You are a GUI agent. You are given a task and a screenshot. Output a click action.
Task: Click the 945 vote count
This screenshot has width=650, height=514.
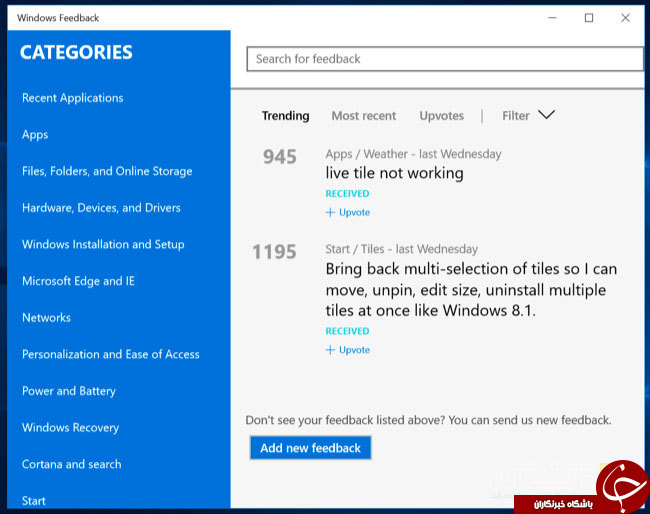tap(280, 157)
